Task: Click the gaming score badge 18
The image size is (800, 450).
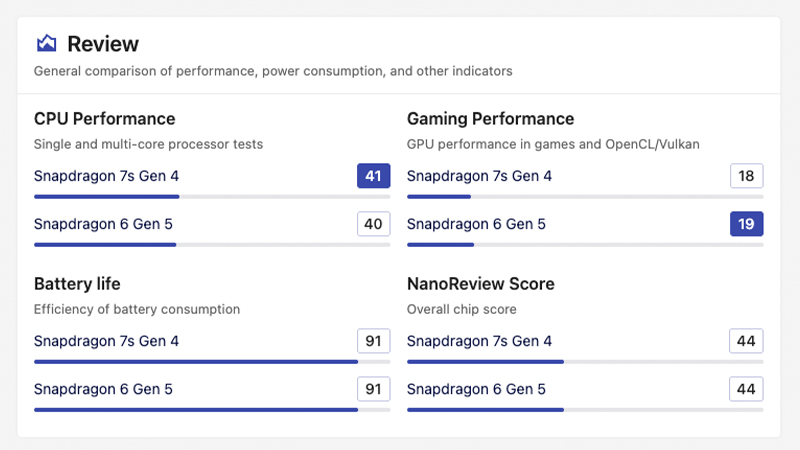Action: tap(746, 176)
